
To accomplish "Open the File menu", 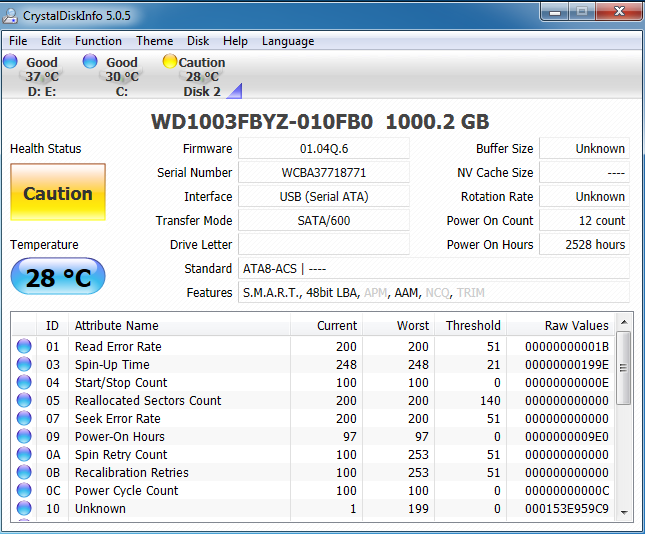I will (x=18, y=41).
